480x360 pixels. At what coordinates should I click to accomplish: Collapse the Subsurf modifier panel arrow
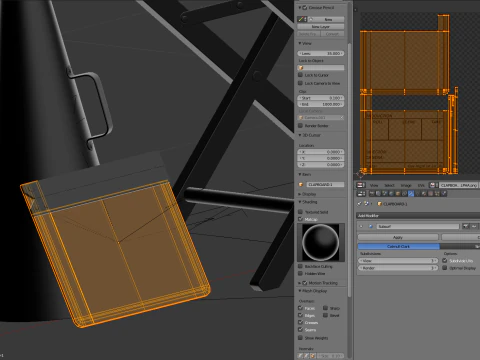pyautogui.click(x=361, y=226)
